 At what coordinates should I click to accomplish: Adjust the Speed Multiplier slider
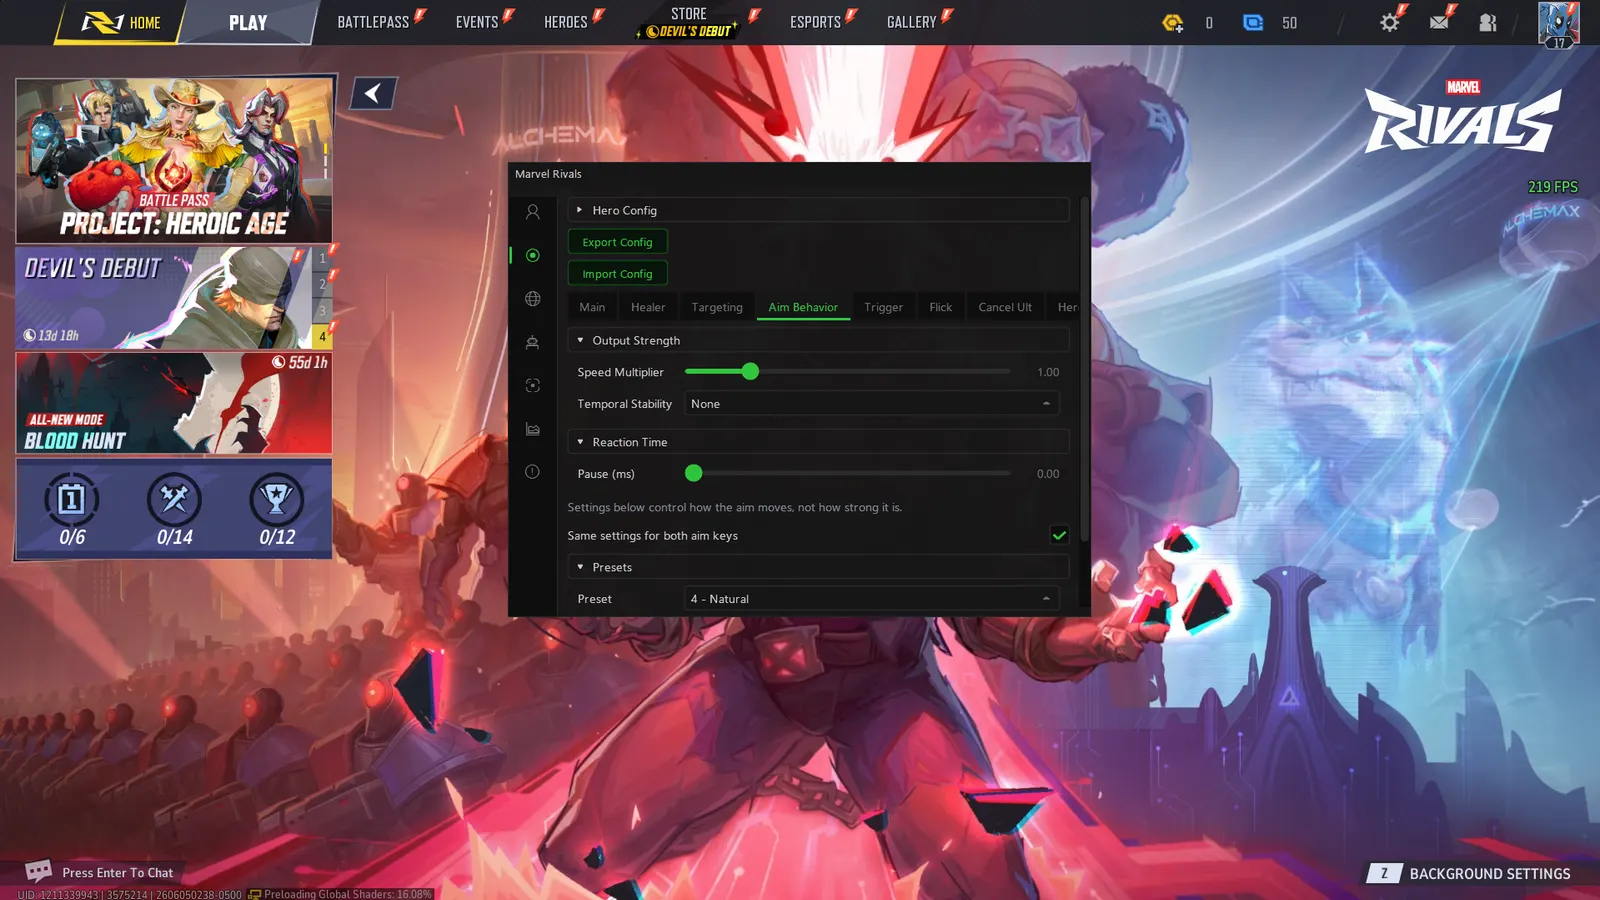(848, 372)
